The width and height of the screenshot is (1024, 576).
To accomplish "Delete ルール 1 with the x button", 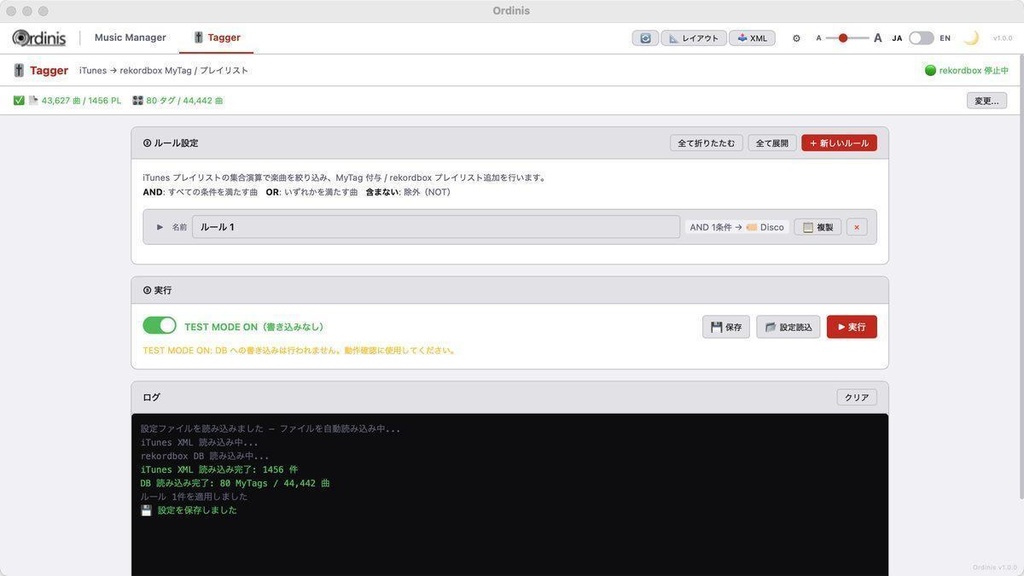I will [x=857, y=227].
